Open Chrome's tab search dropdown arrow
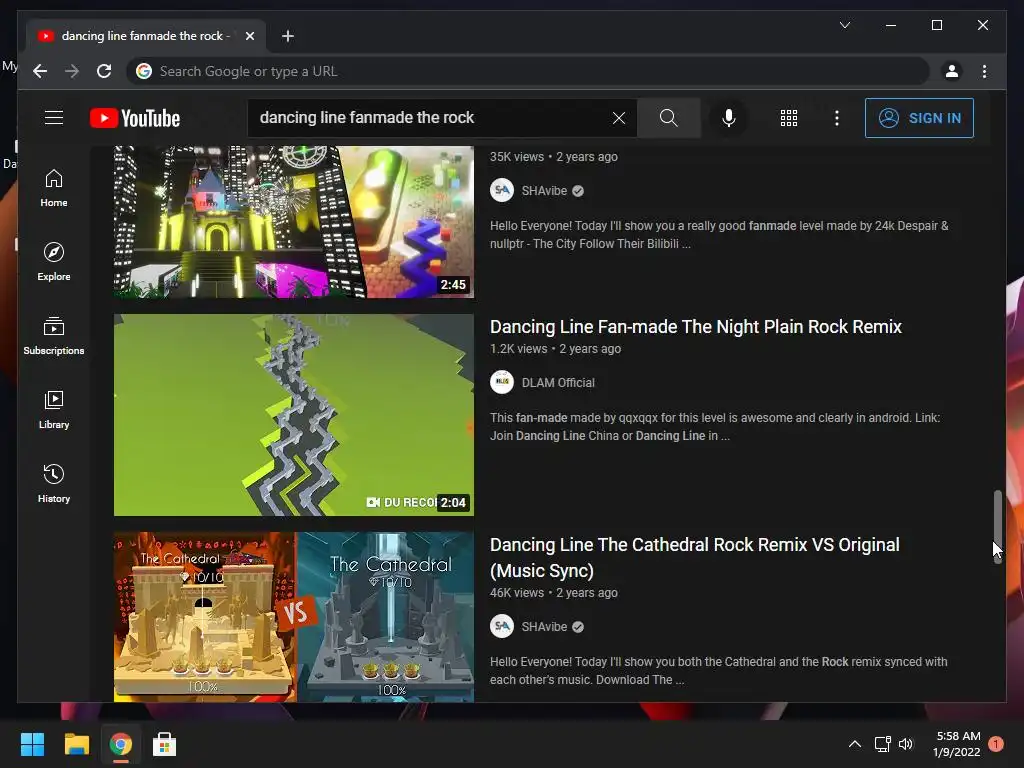The width and height of the screenshot is (1024, 768). (x=844, y=25)
